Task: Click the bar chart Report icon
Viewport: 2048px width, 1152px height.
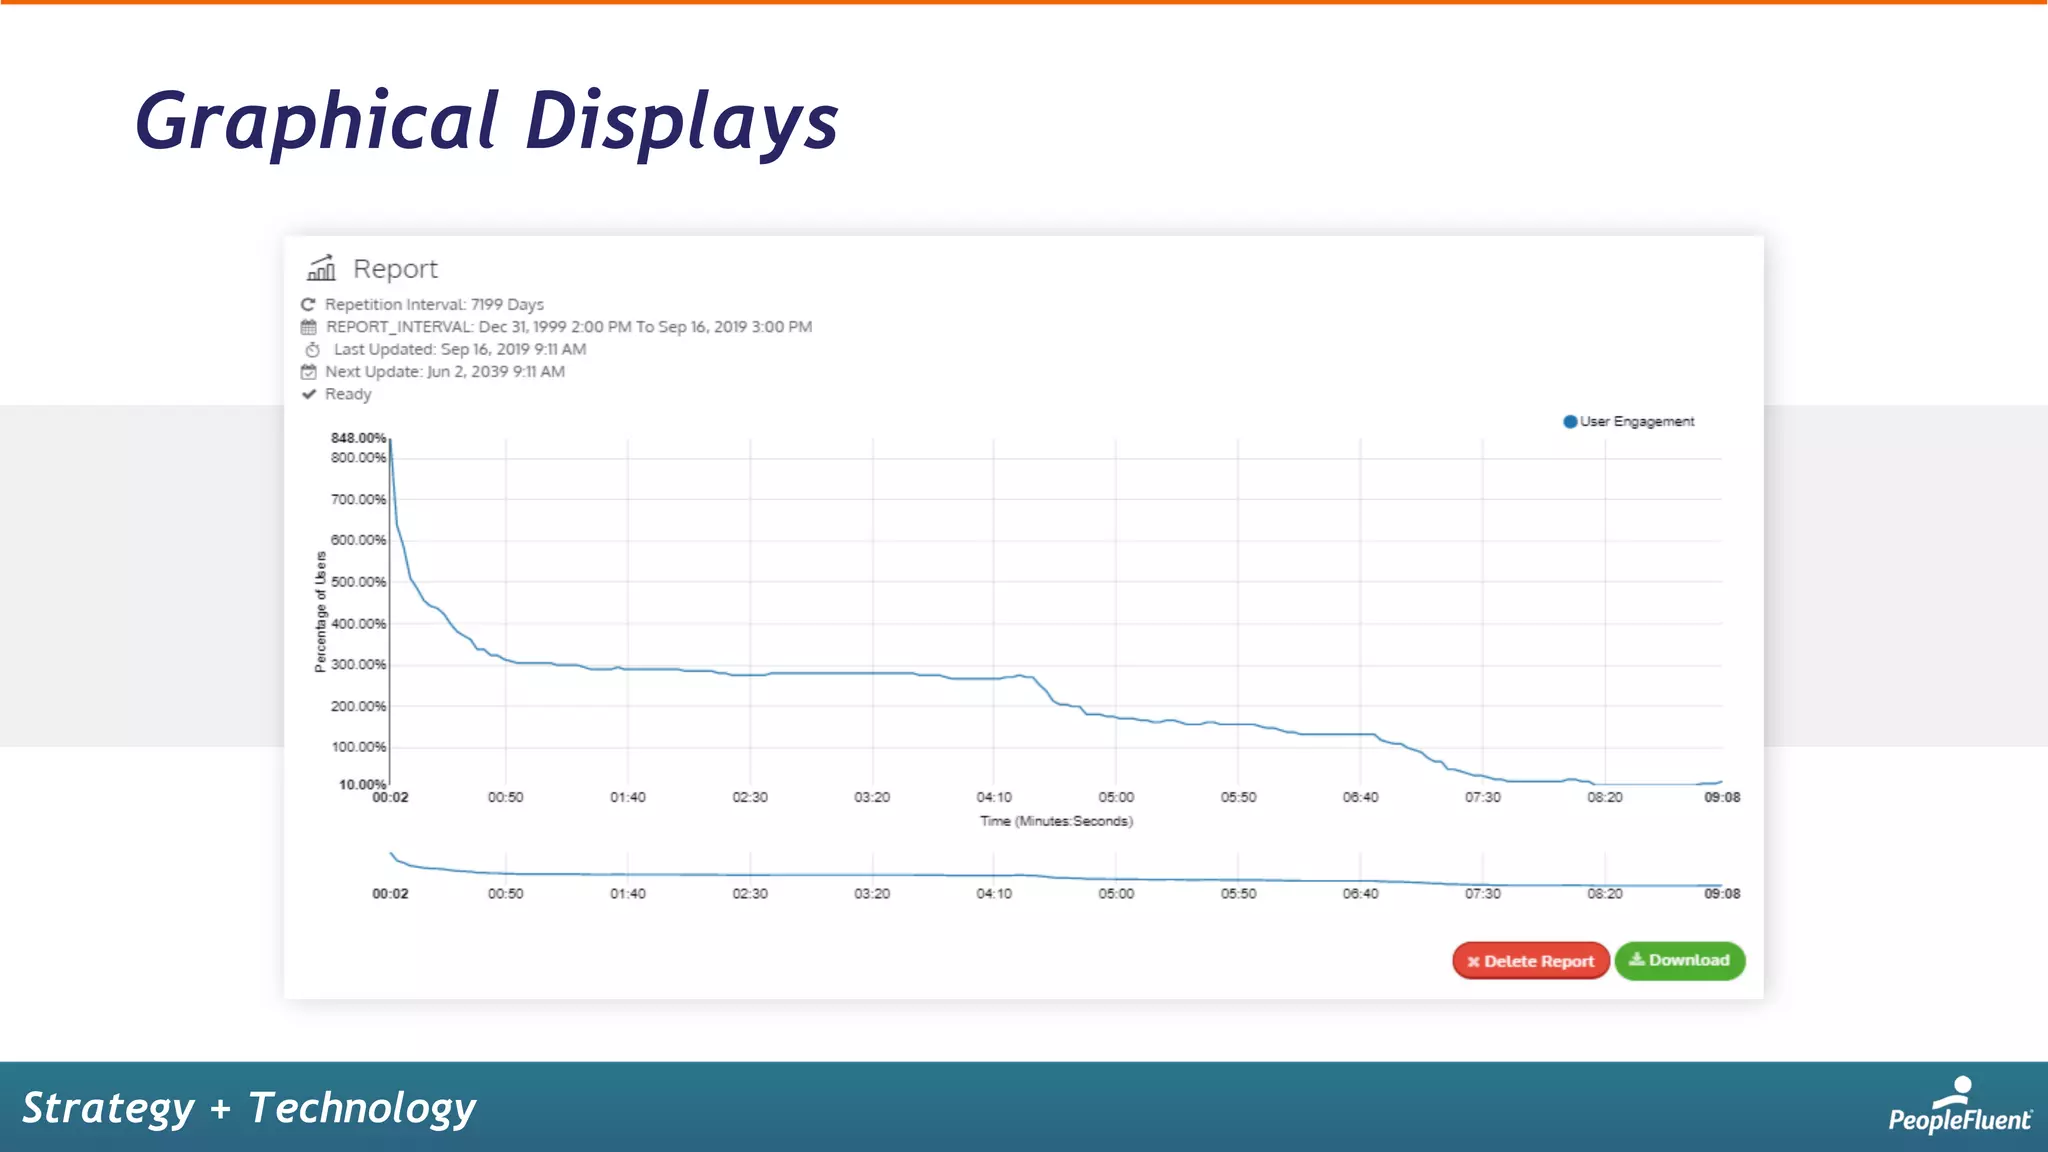Action: tap(321, 268)
